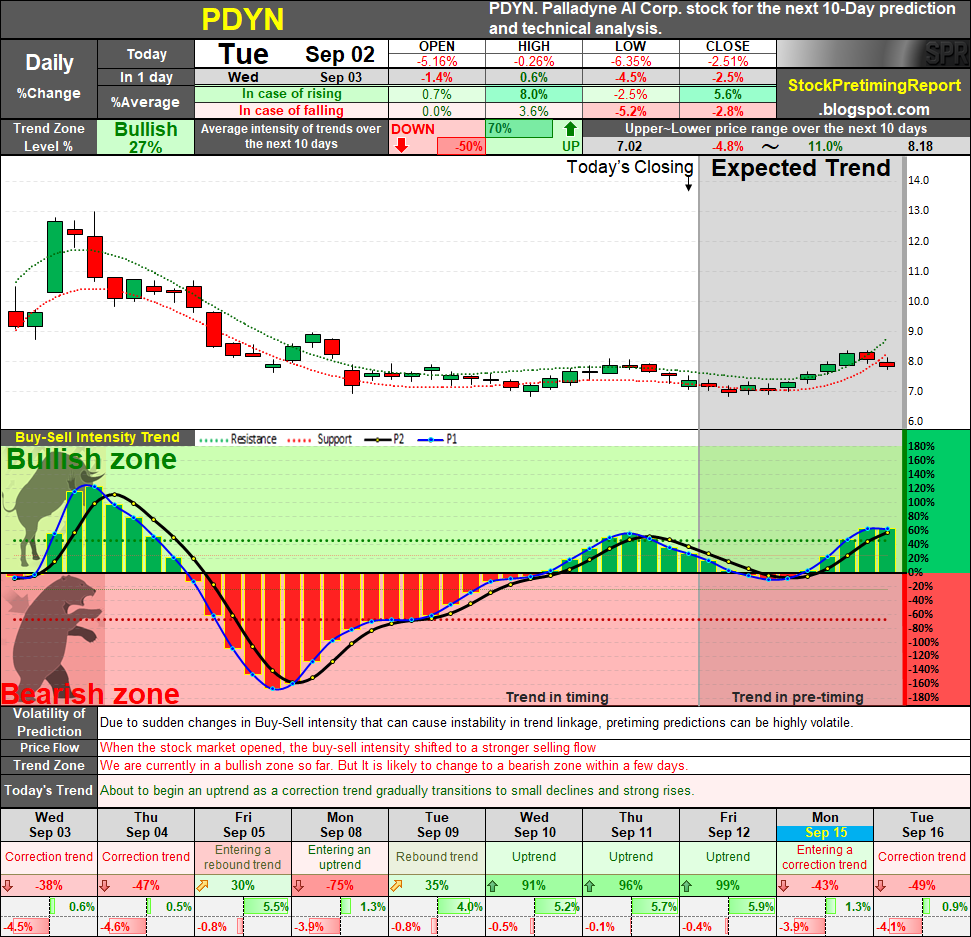Screen dimensions: 971x937
Task: Click the CLOSE column header
Action: [728, 46]
